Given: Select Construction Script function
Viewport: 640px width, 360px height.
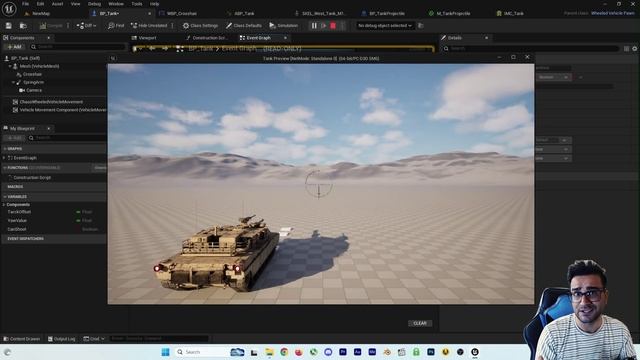Looking at the screenshot, I should (32, 178).
